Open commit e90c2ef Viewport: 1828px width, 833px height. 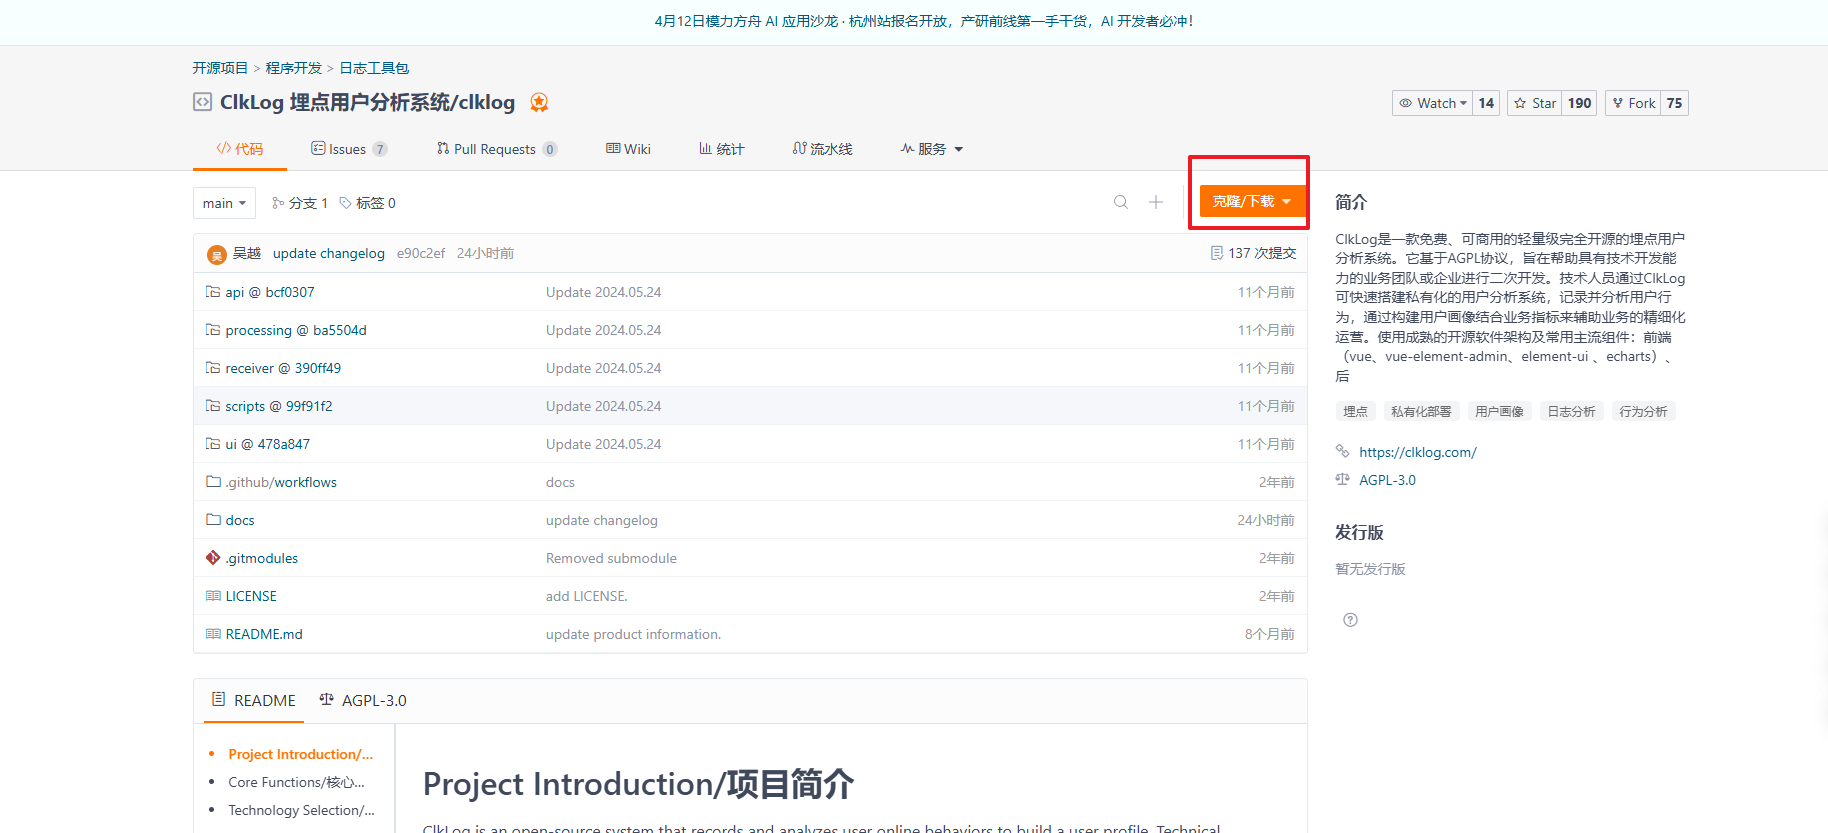[x=421, y=253]
